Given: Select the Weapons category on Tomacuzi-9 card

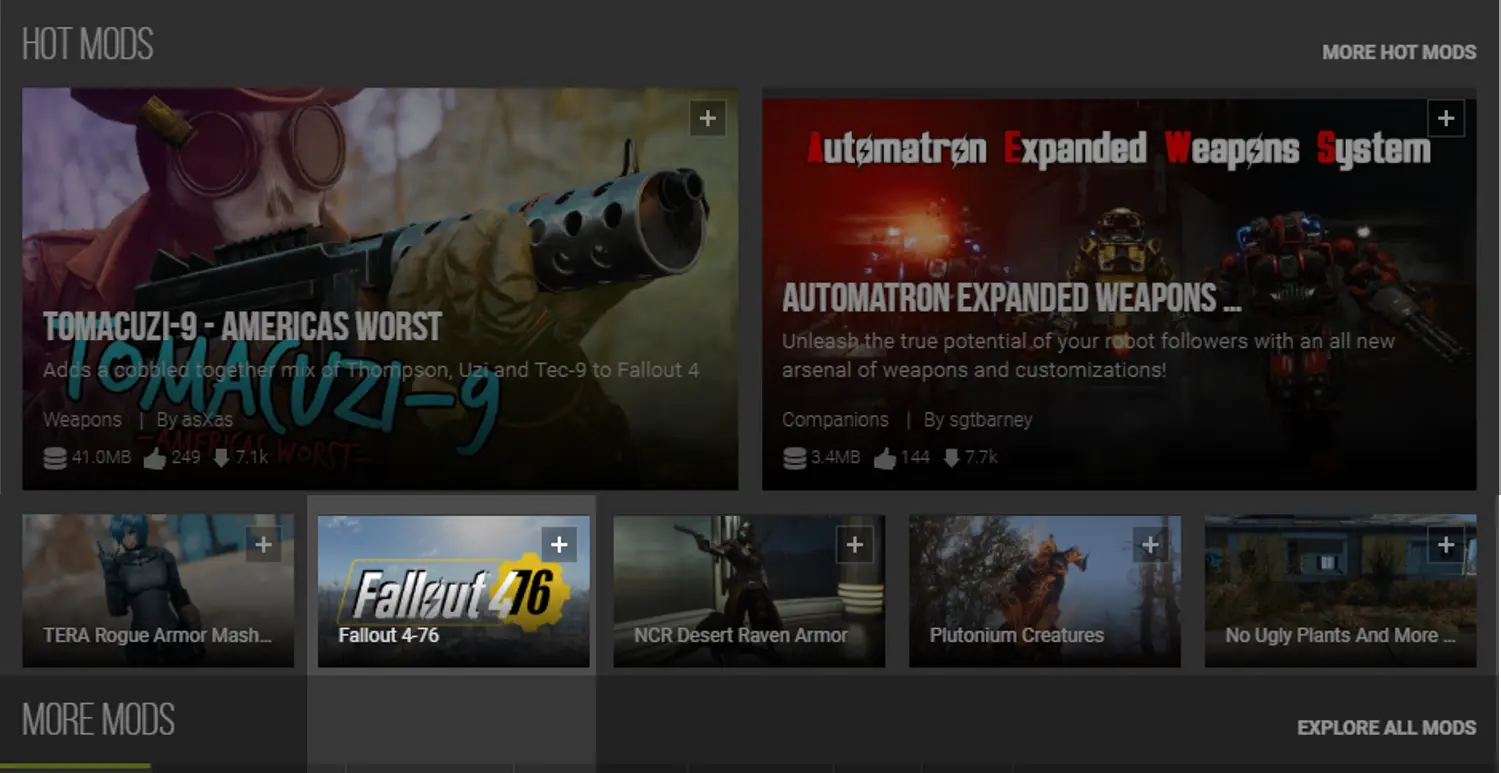Looking at the screenshot, I should [82, 420].
